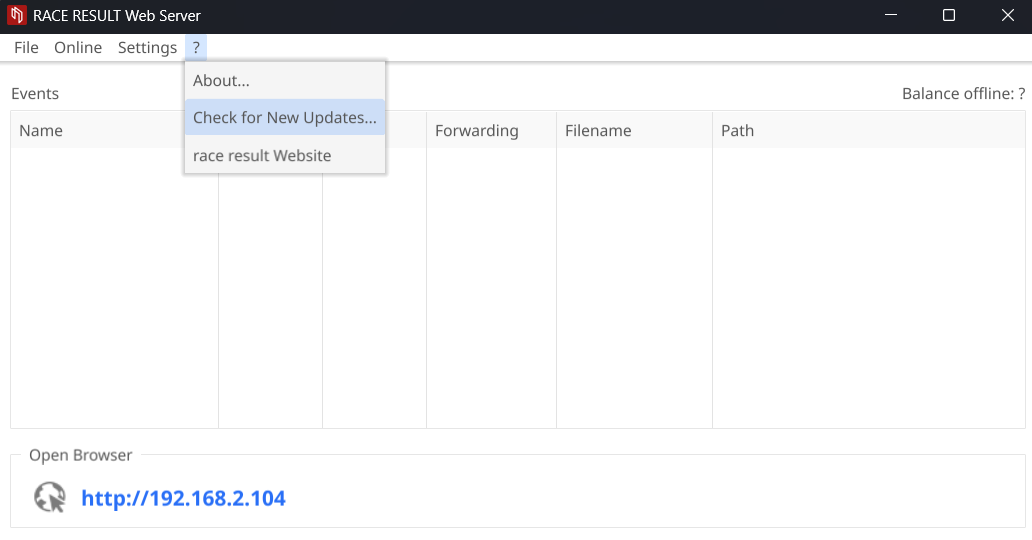
Task: Open the File menu
Action: point(26,48)
